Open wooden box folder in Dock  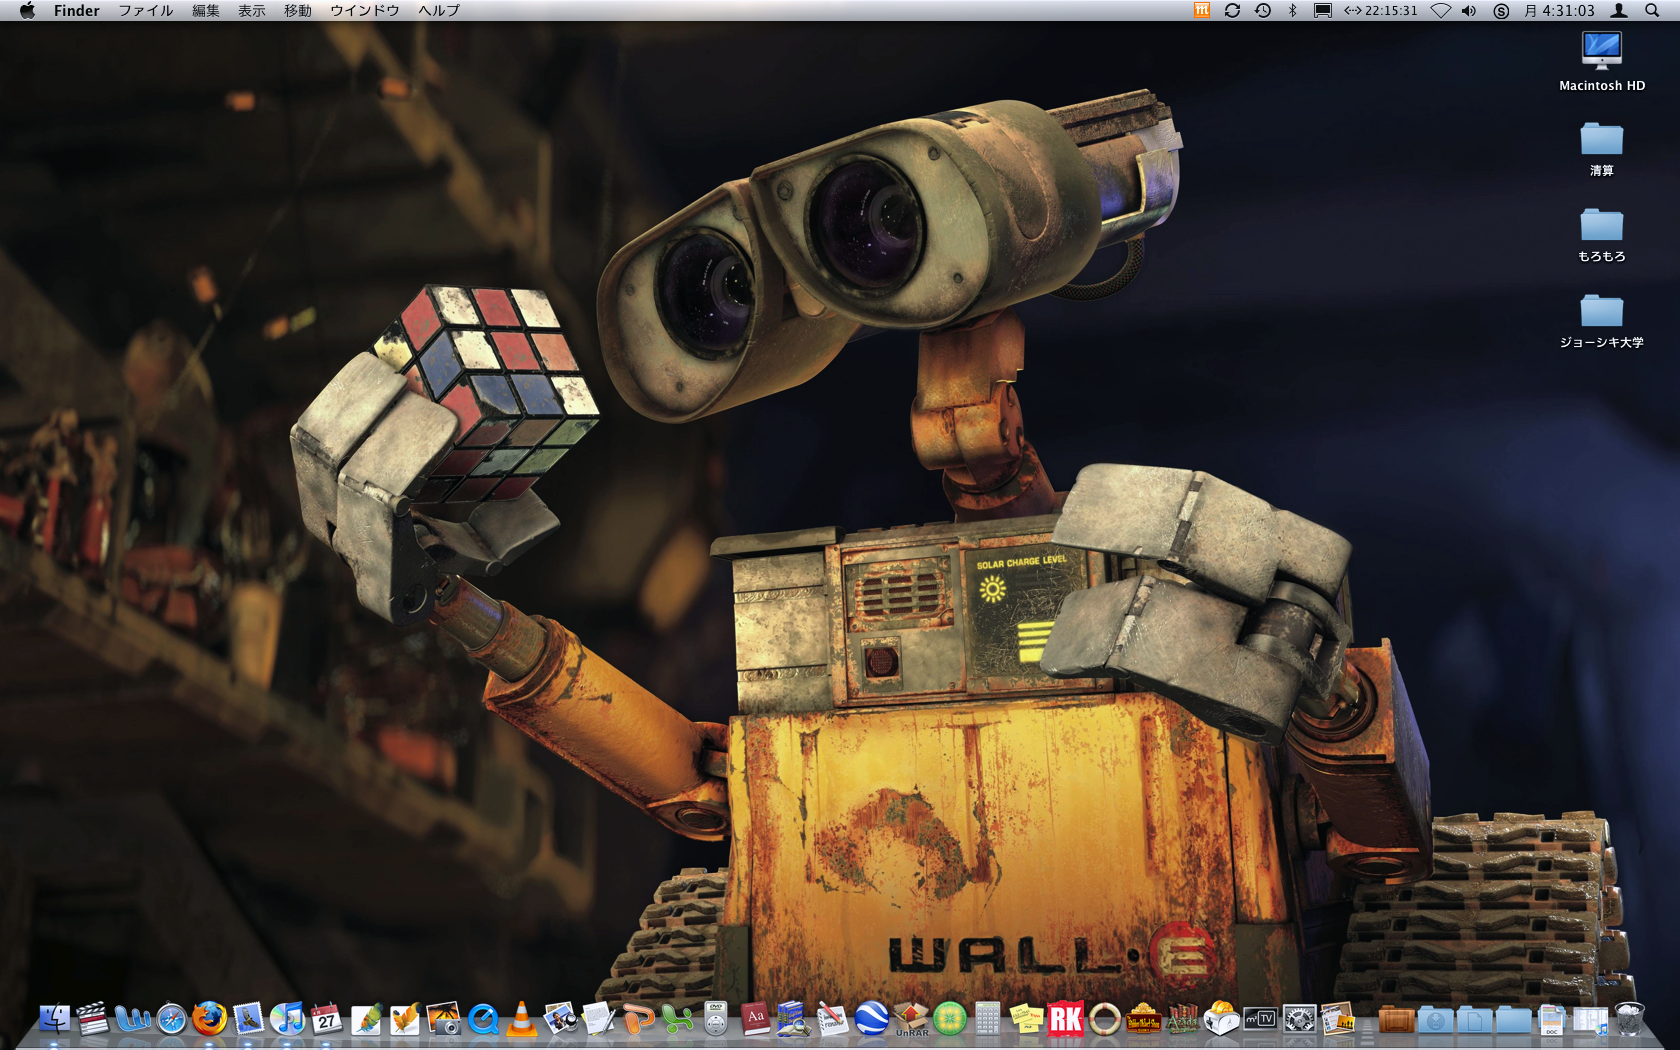pyautogui.click(x=1396, y=1019)
